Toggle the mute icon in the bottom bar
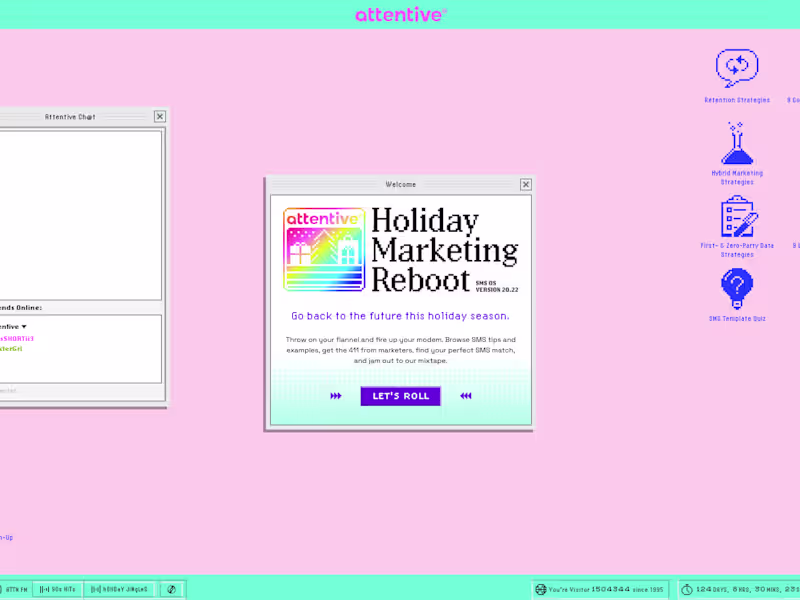This screenshot has height=600, width=800. click(172, 589)
